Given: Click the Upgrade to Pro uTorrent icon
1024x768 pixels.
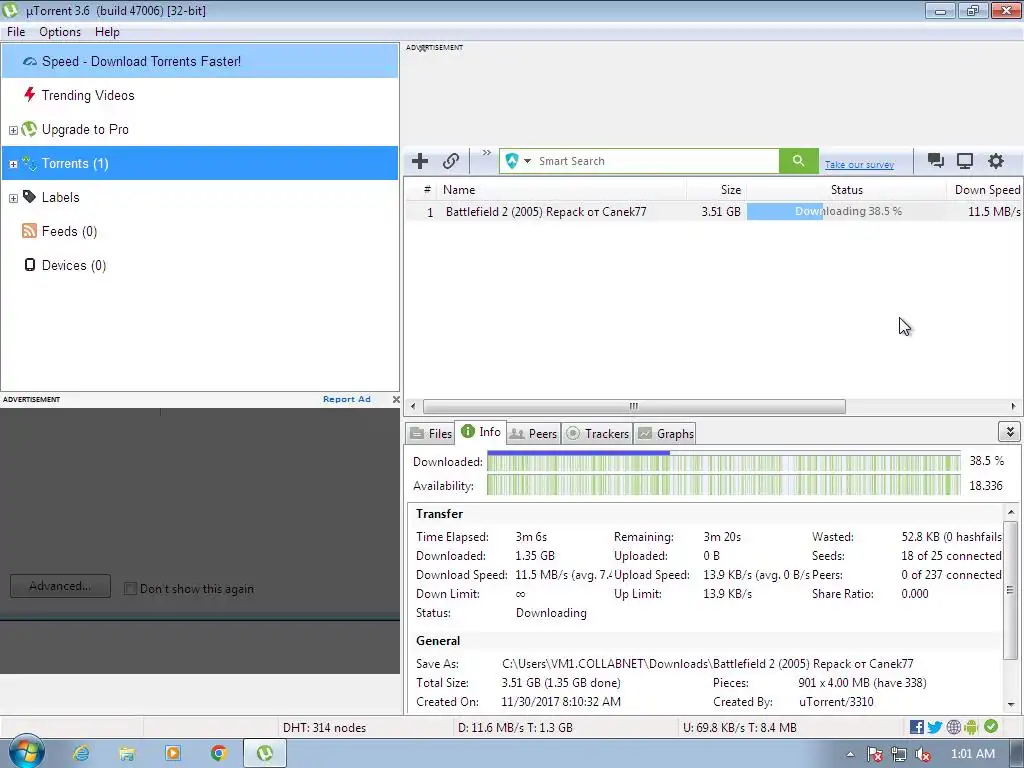Looking at the screenshot, I should (29, 129).
